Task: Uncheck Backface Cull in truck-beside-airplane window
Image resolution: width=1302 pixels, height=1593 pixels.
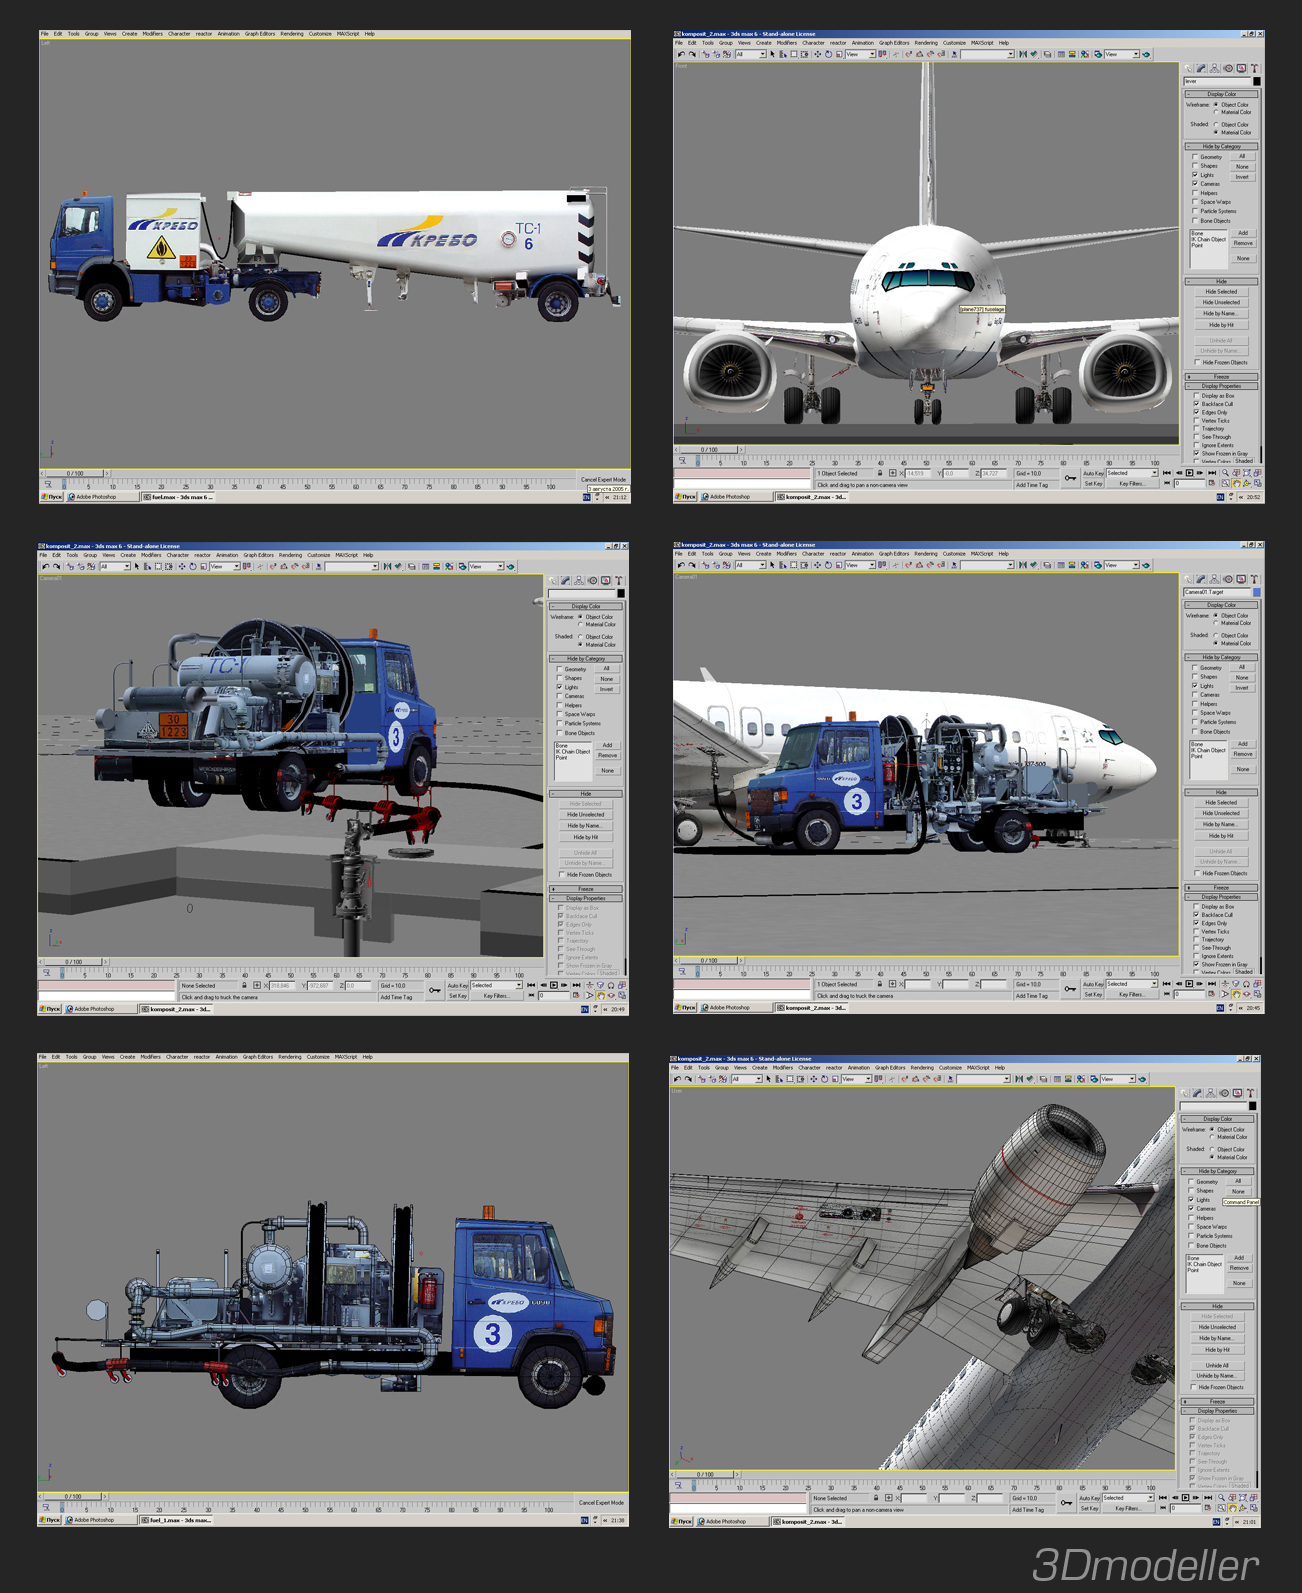Action: 1196,915
